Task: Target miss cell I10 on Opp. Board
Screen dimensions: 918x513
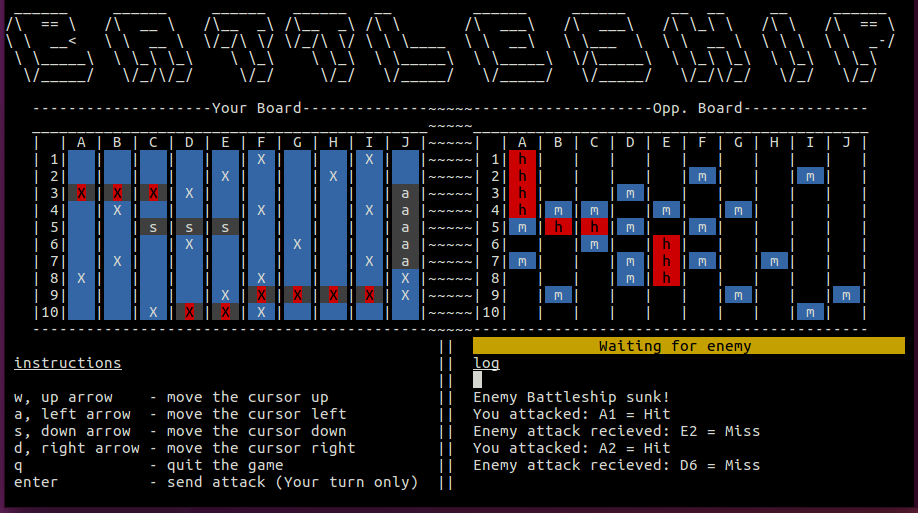Action: pyautogui.click(x=810, y=312)
